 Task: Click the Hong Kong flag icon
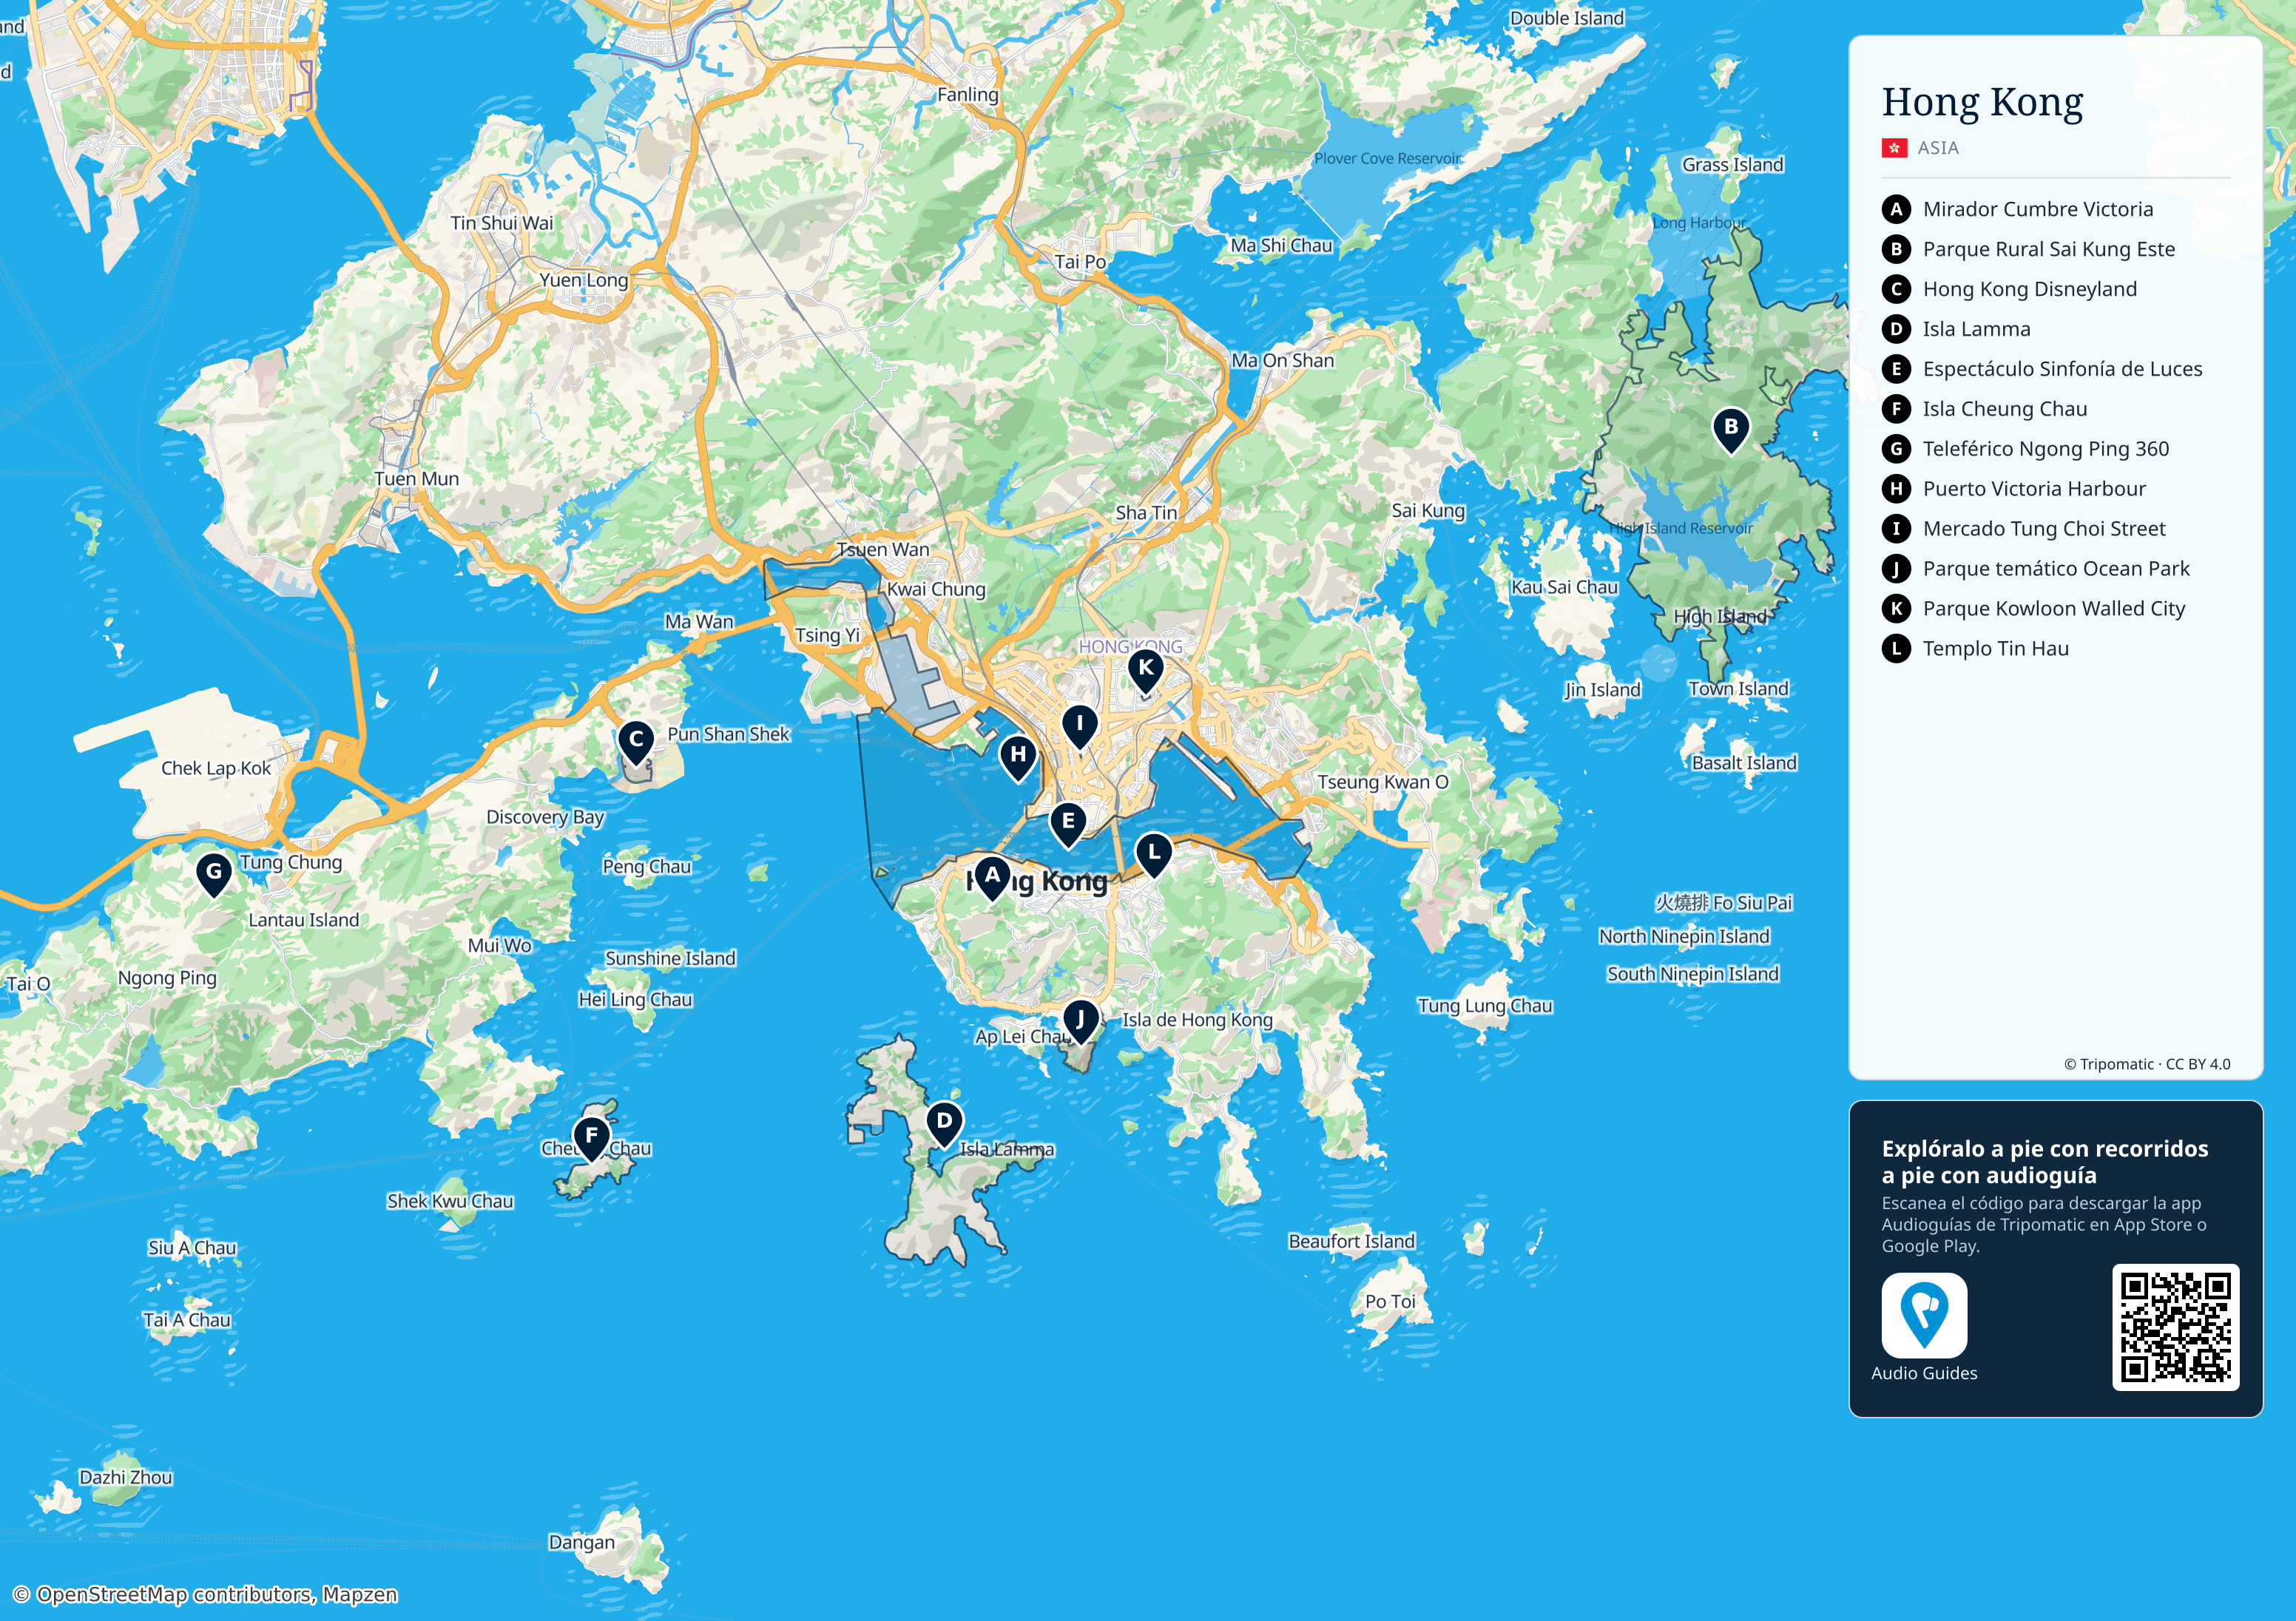(x=1894, y=148)
